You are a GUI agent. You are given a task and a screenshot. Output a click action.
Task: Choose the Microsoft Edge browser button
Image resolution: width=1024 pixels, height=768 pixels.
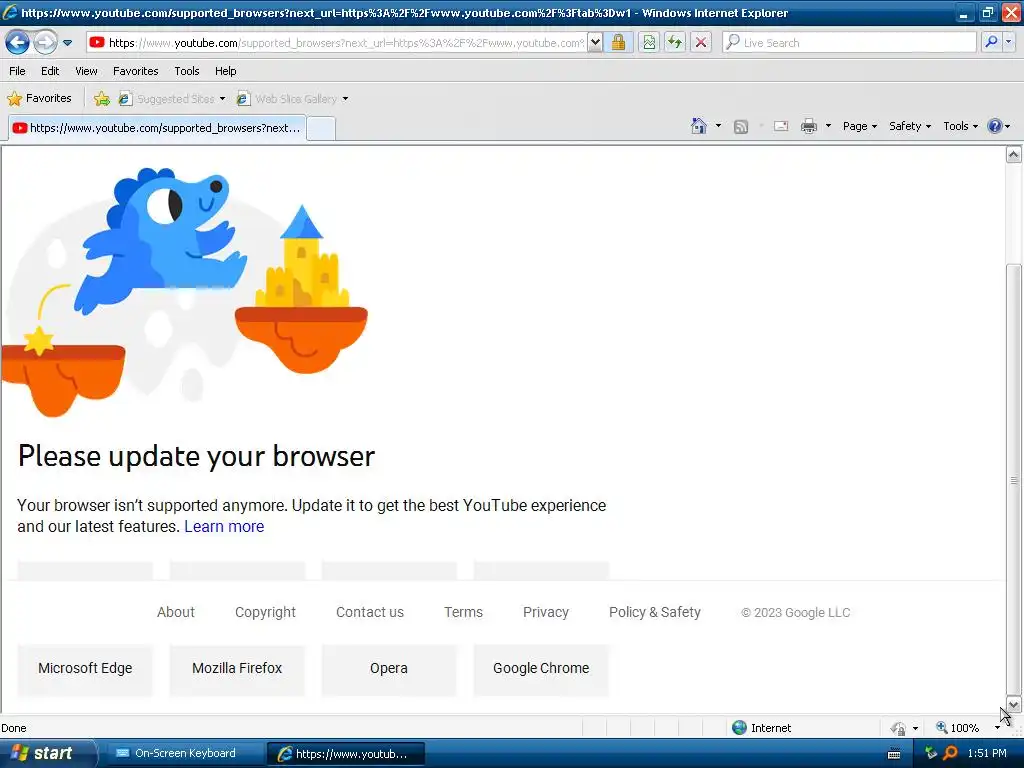click(85, 669)
